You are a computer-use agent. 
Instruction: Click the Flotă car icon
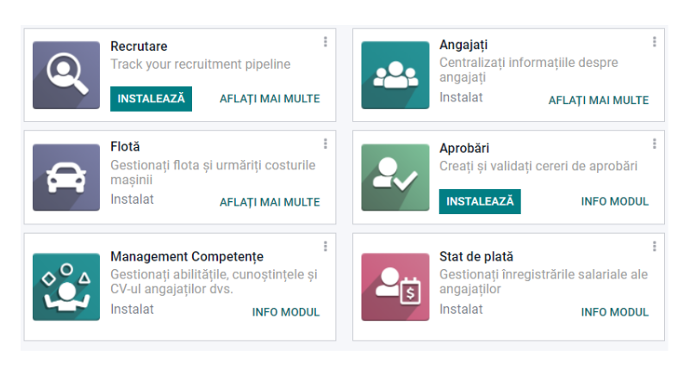66,178
